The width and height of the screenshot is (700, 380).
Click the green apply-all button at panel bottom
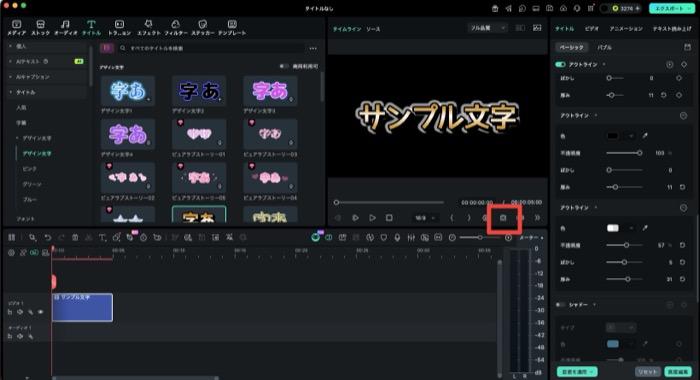[x=577, y=372]
